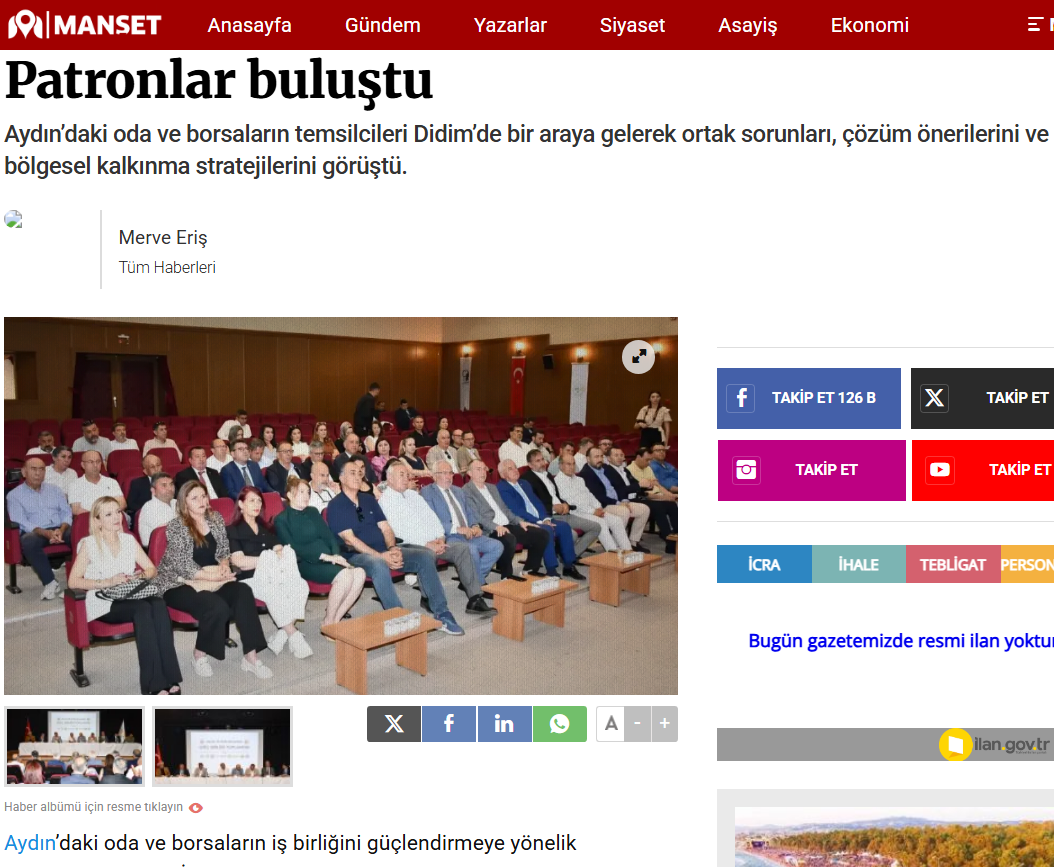Reset font size with the A icon
Screen dimensions: 1054x867
click(x=610, y=724)
